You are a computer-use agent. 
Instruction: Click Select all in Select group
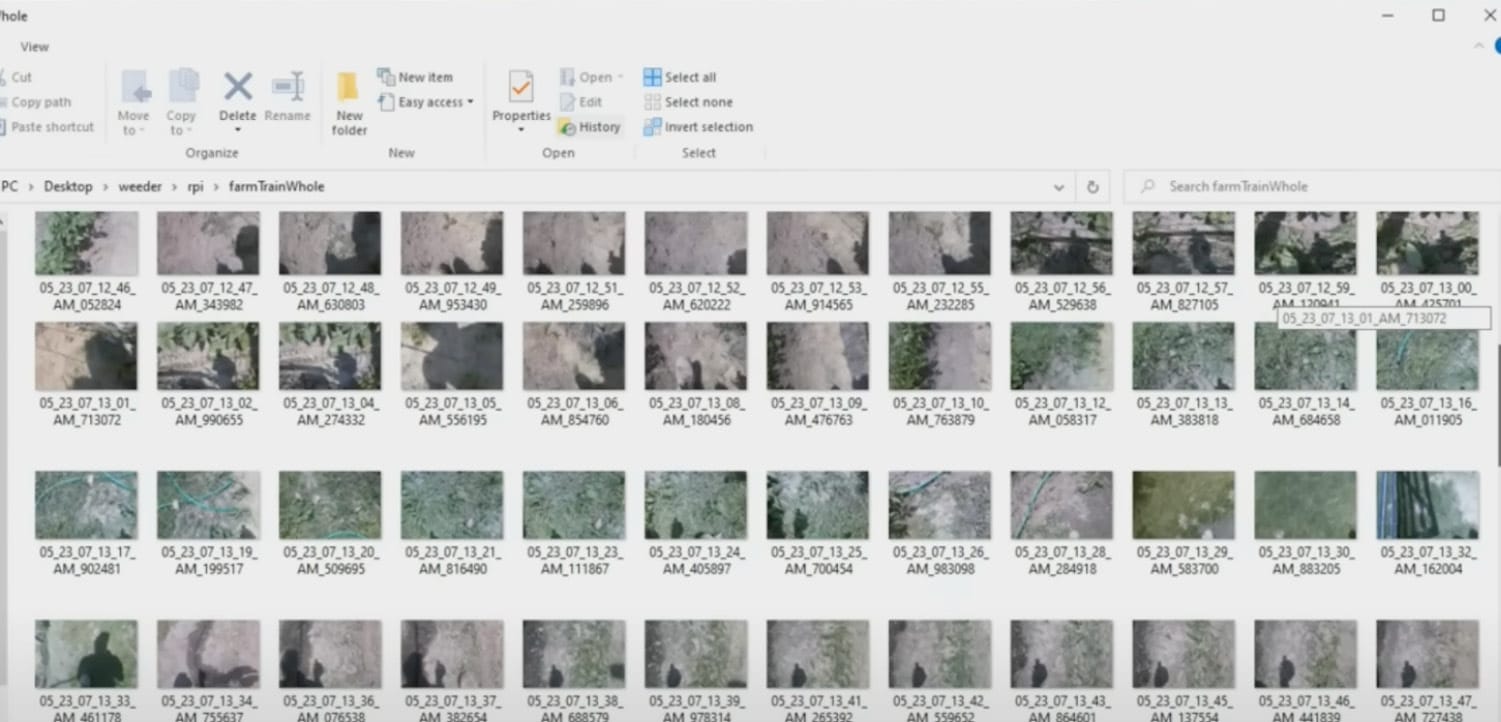click(x=680, y=77)
